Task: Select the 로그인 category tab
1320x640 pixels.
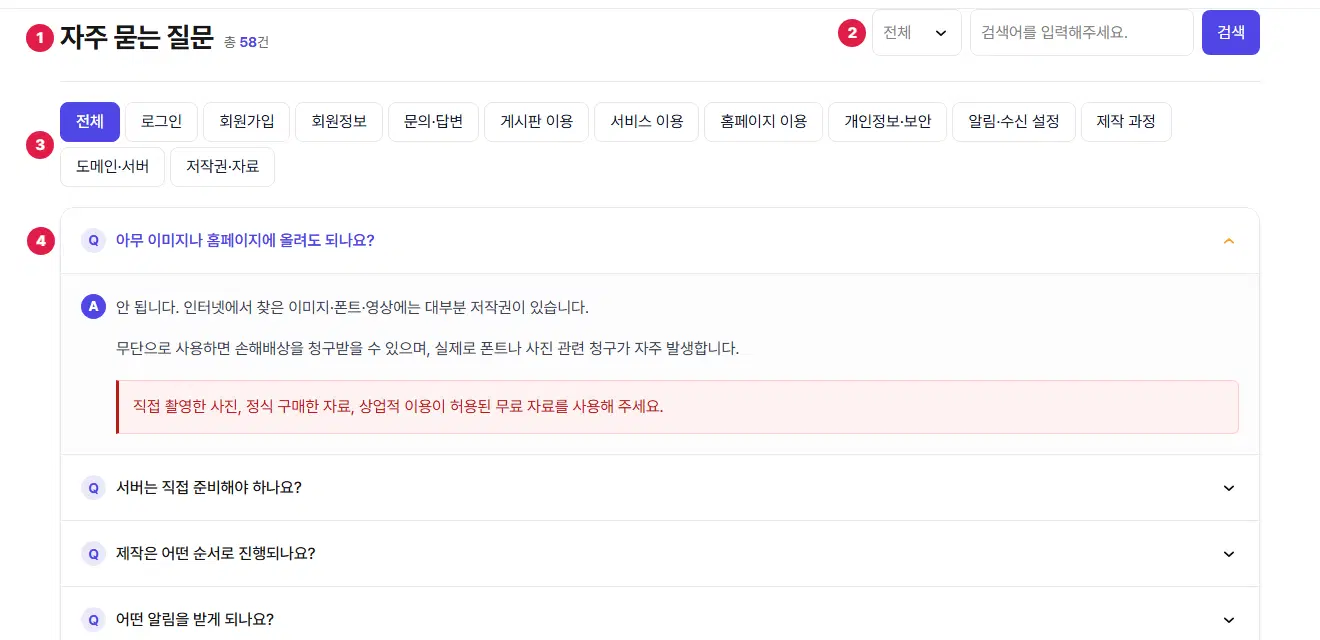Action: click(162, 122)
